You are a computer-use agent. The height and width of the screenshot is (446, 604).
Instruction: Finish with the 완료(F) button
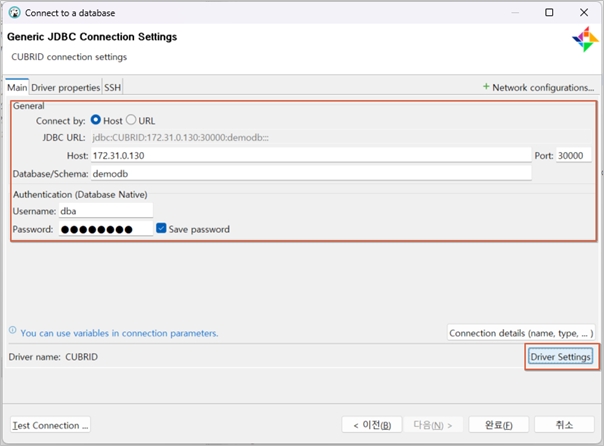[x=498, y=425]
